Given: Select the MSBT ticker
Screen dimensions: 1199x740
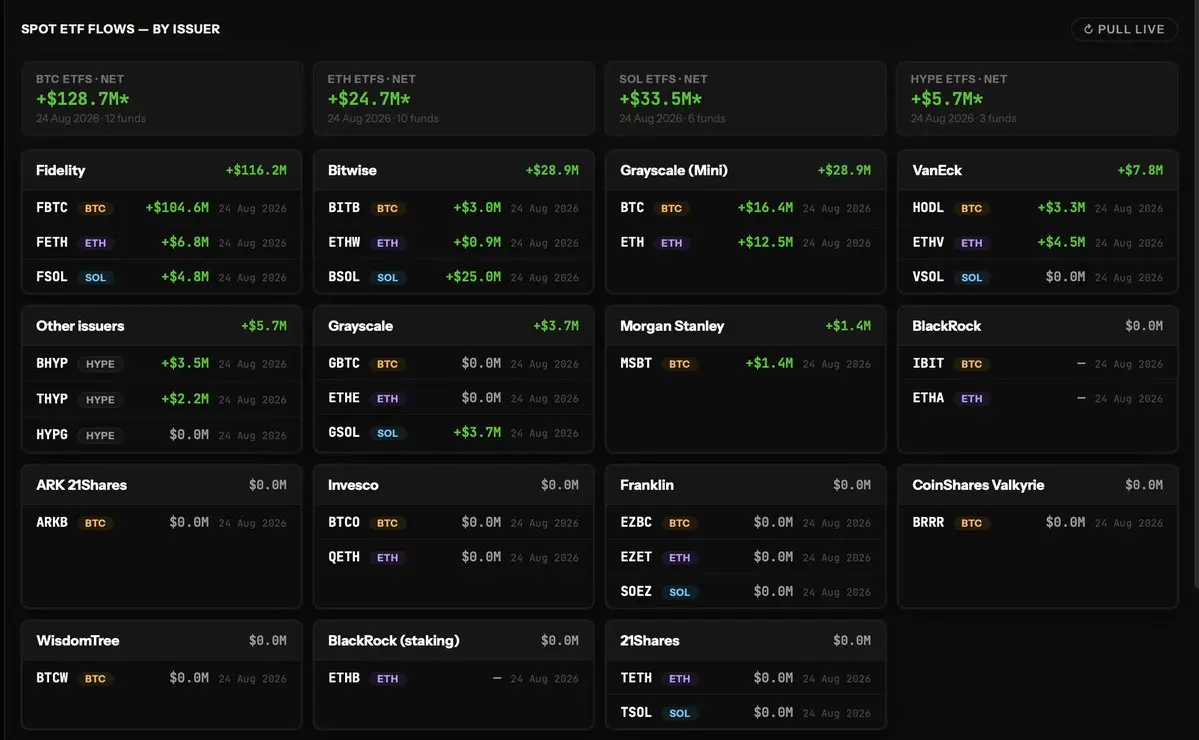Looking at the screenshot, I should point(636,363).
